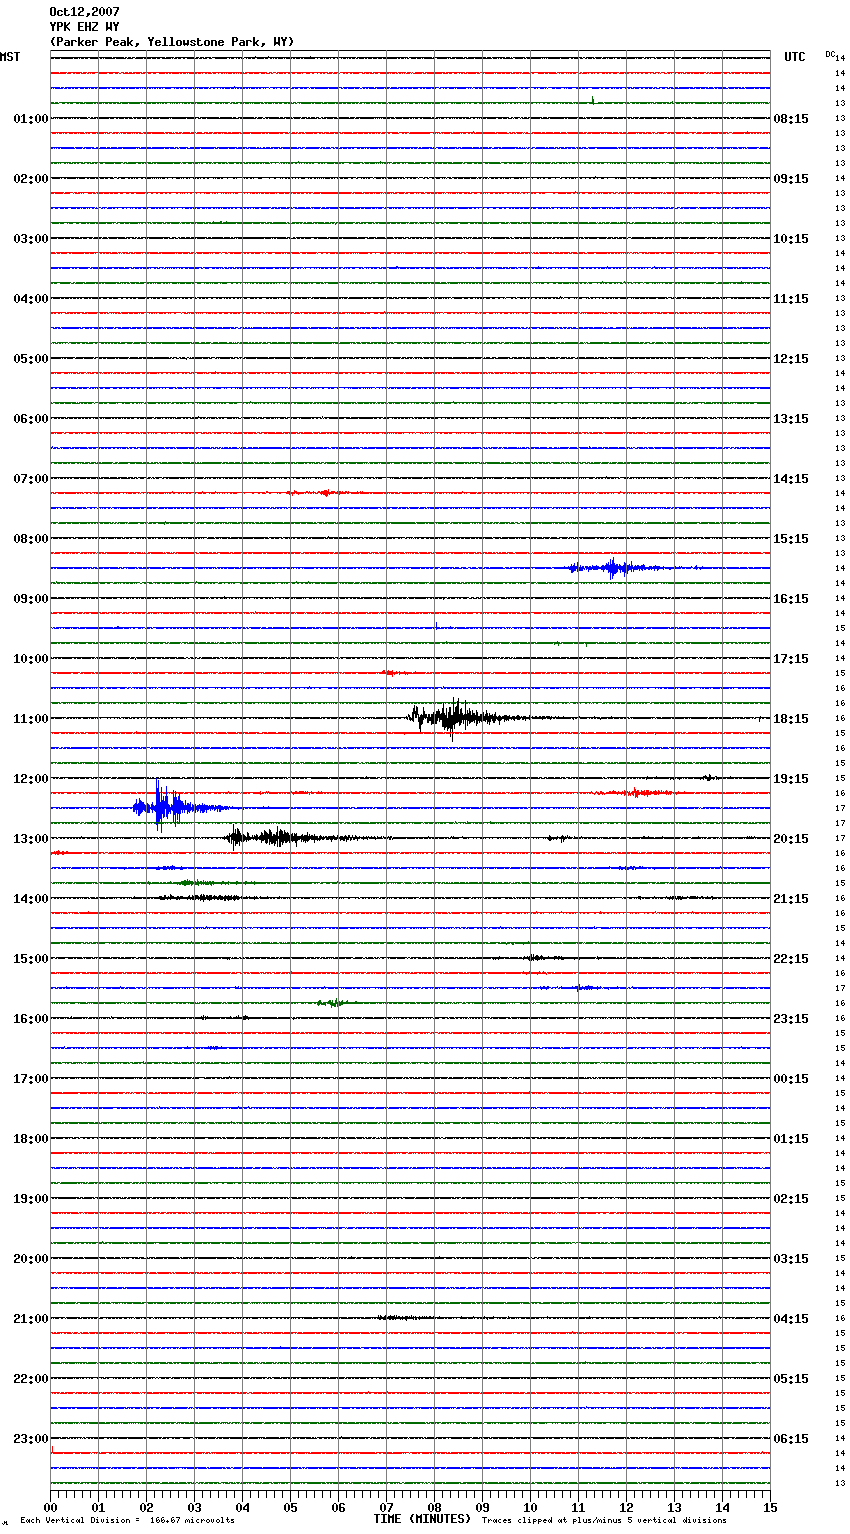Click the 17:00 MST time label
Screen dimensions: 850x1534
pyautogui.click(x=30, y=1079)
